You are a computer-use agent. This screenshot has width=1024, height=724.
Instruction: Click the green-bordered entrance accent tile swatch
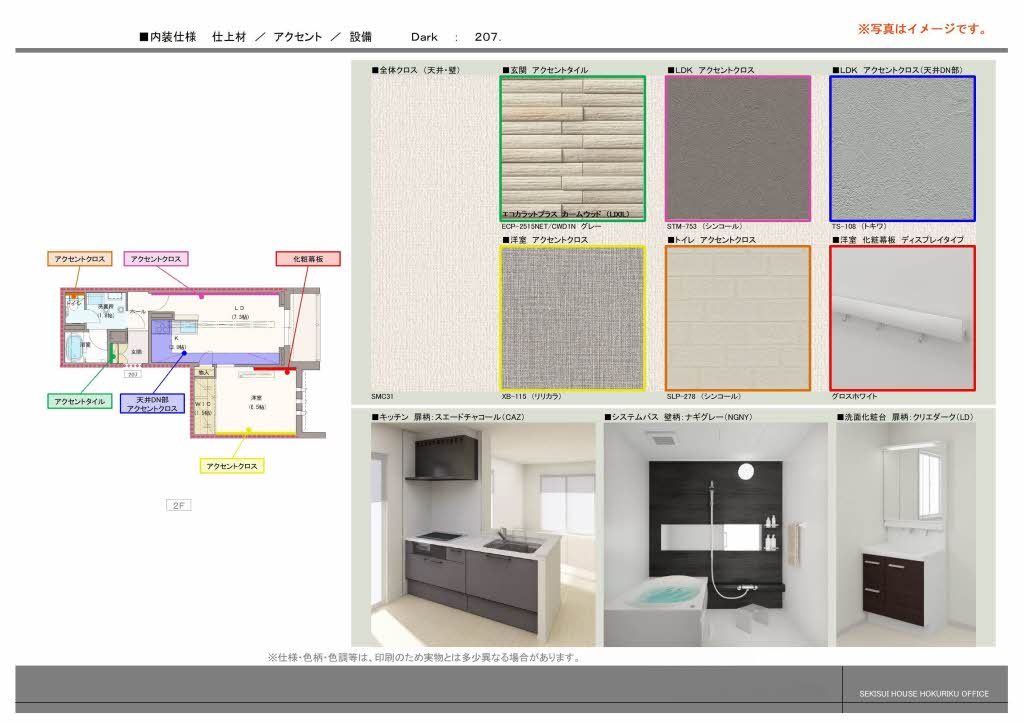[x=573, y=148]
